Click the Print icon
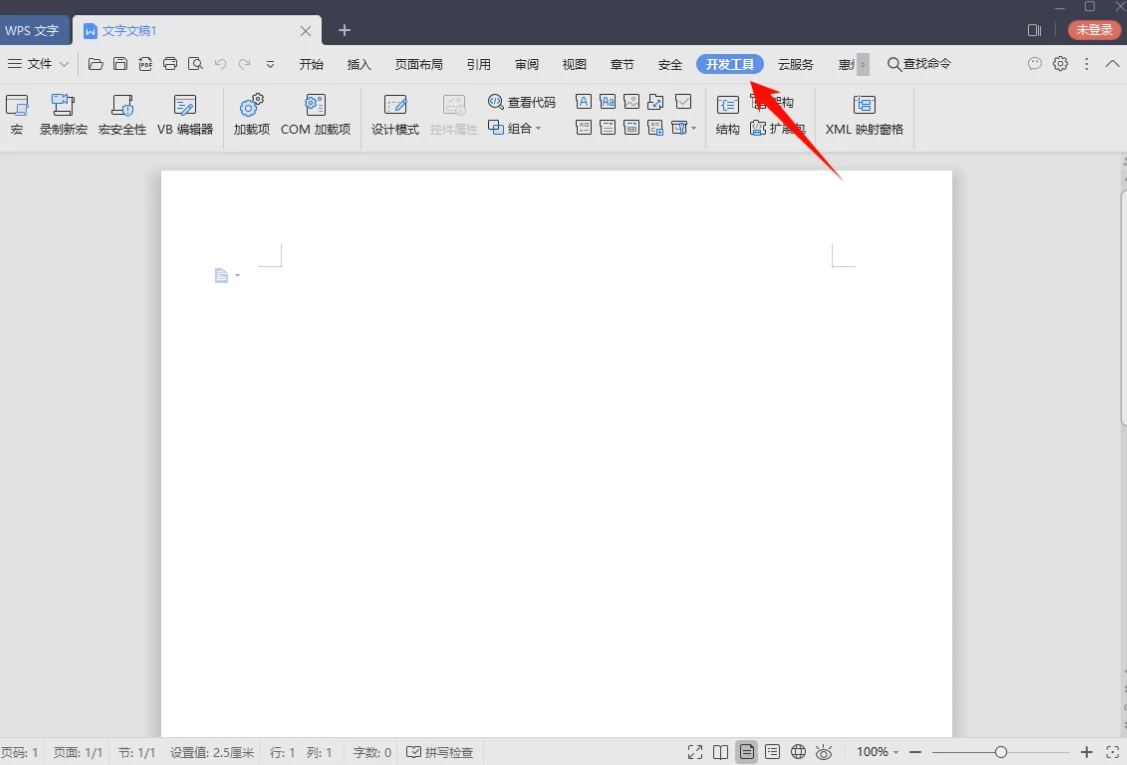1127x765 pixels. [170, 64]
